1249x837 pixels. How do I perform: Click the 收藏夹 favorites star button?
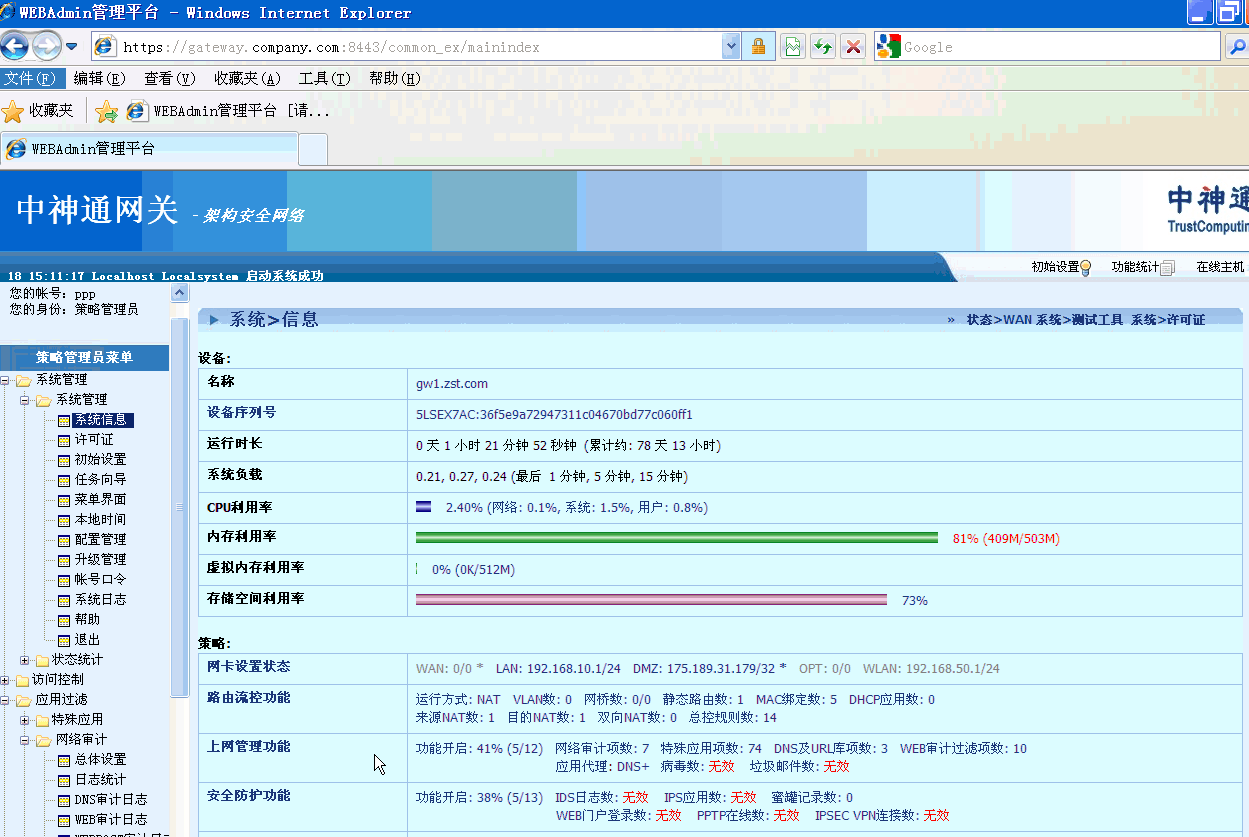point(38,111)
